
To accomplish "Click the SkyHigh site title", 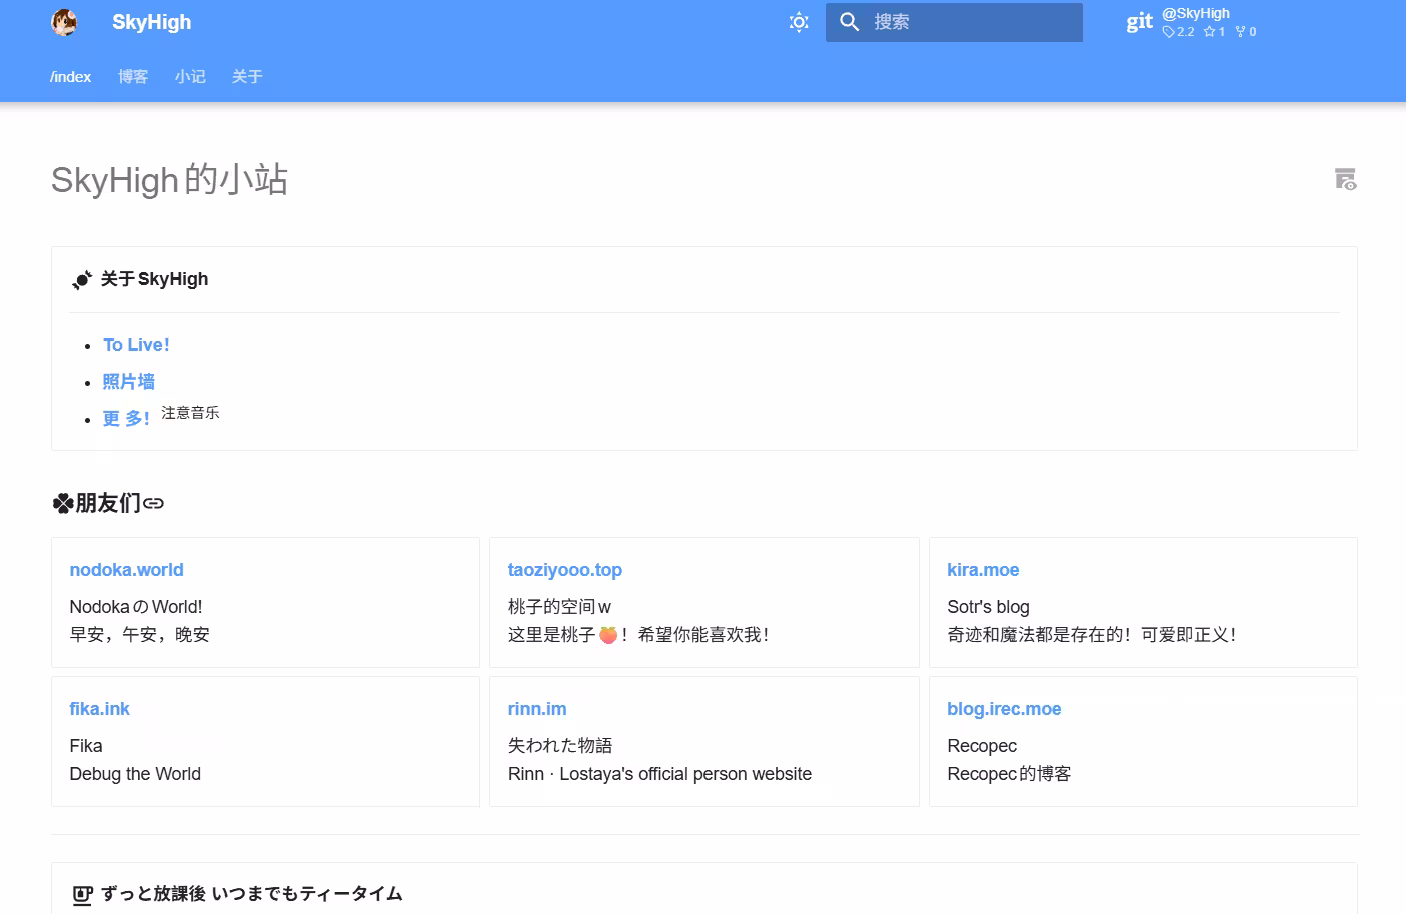I will tap(151, 22).
